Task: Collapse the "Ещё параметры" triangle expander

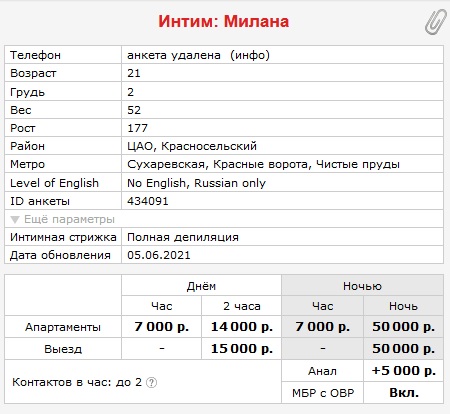Action: point(15,219)
